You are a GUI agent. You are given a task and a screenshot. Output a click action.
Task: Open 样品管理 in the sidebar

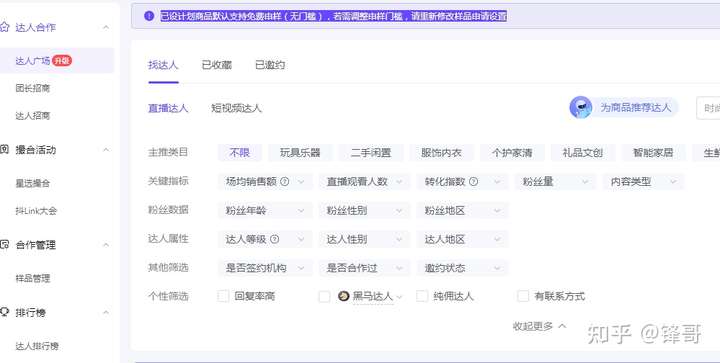33,278
